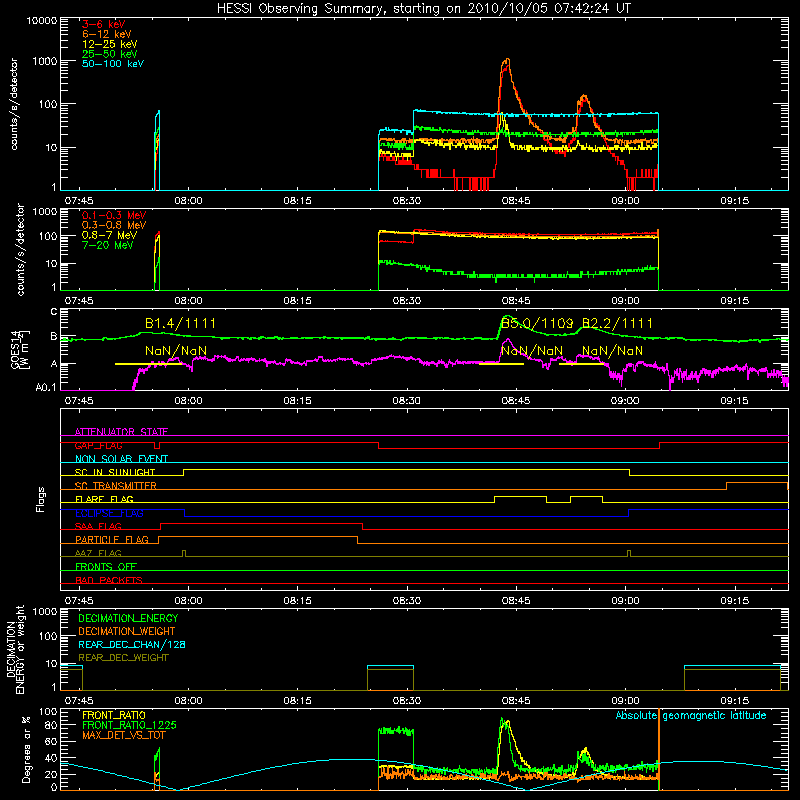Click the raised SAA_FLAG segment
The width and height of the screenshot is (800, 800).
(262, 523)
